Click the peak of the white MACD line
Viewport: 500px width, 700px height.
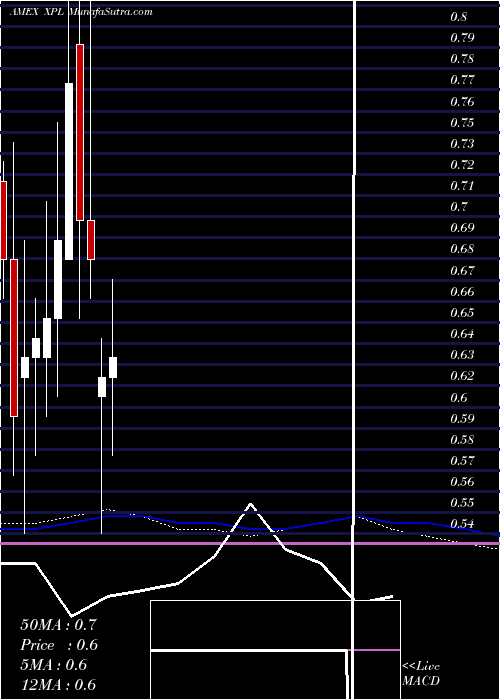pos(250,504)
